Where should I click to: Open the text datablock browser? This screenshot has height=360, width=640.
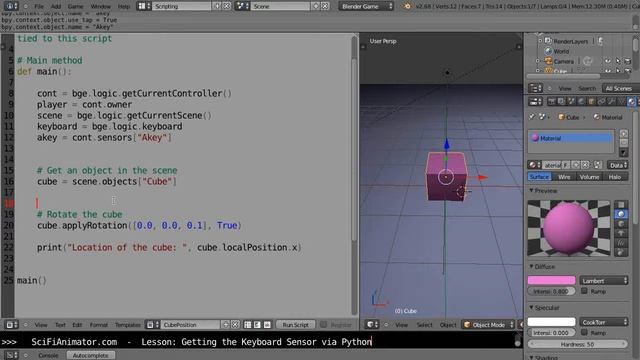(x=153, y=325)
